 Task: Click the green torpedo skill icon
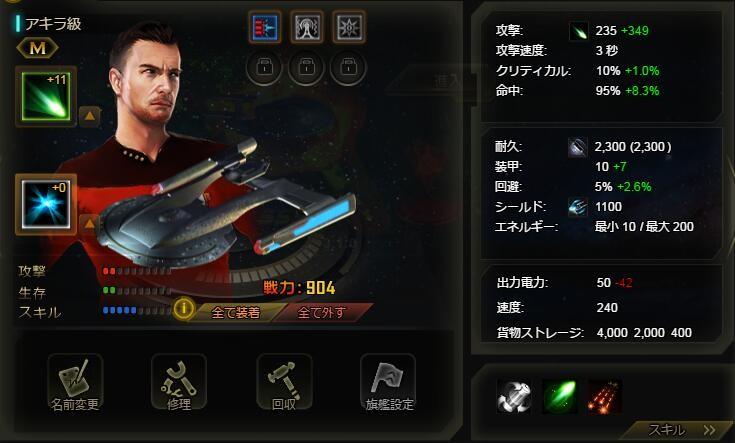pyautogui.click(x=559, y=397)
